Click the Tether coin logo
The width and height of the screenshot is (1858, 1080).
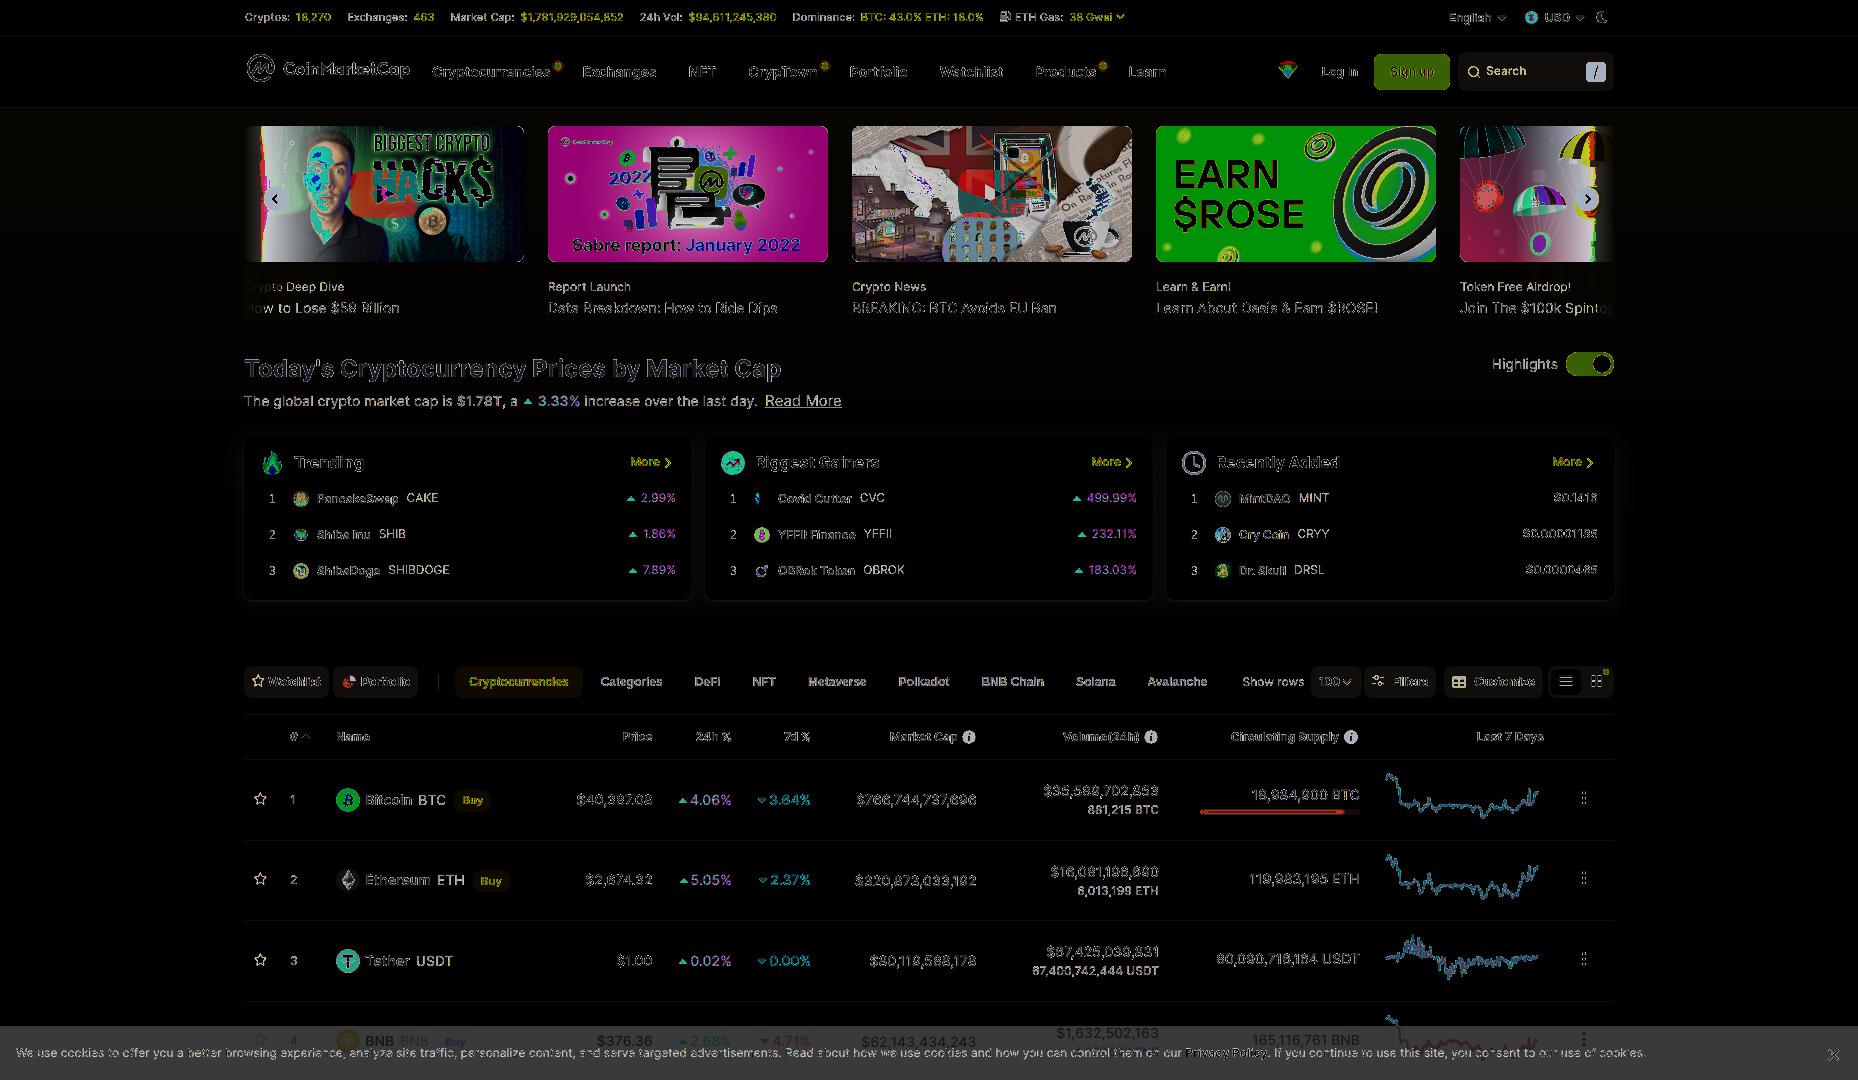(347, 961)
